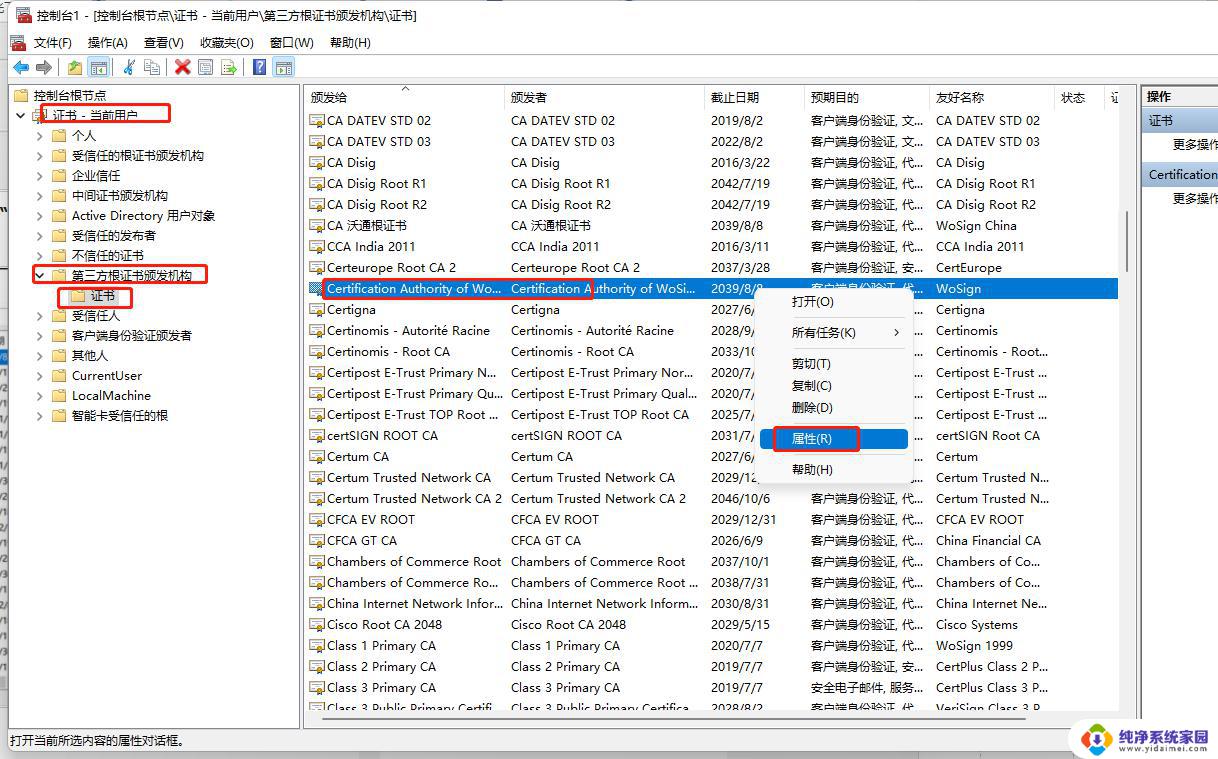Collapse the 证书 - 当前用户 tree node
1218x759 pixels.
(21, 115)
